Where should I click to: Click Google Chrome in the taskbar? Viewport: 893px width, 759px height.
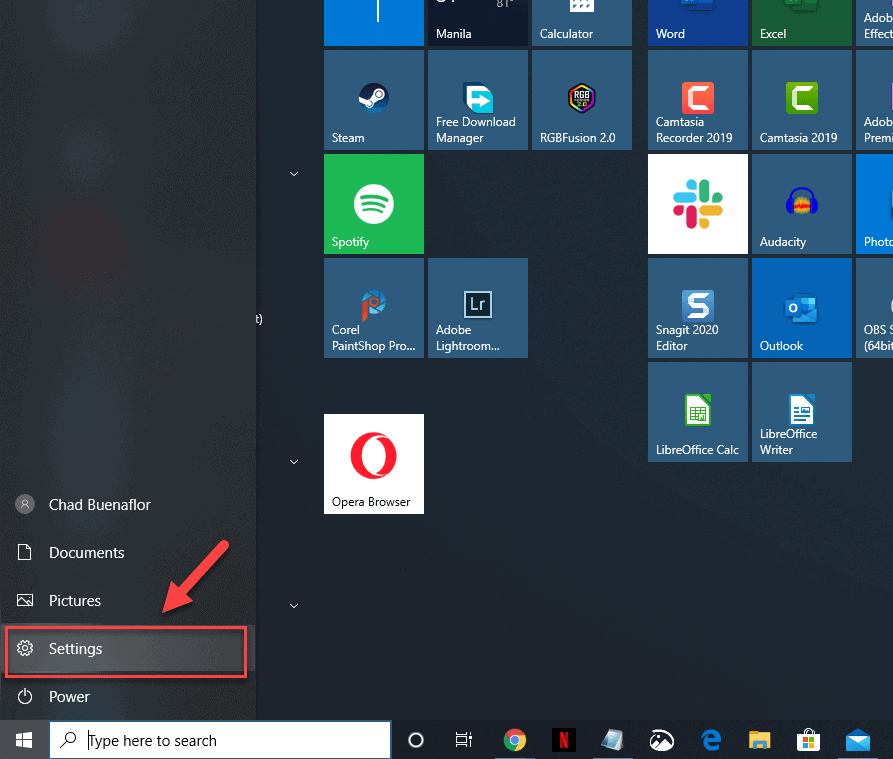[515, 740]
